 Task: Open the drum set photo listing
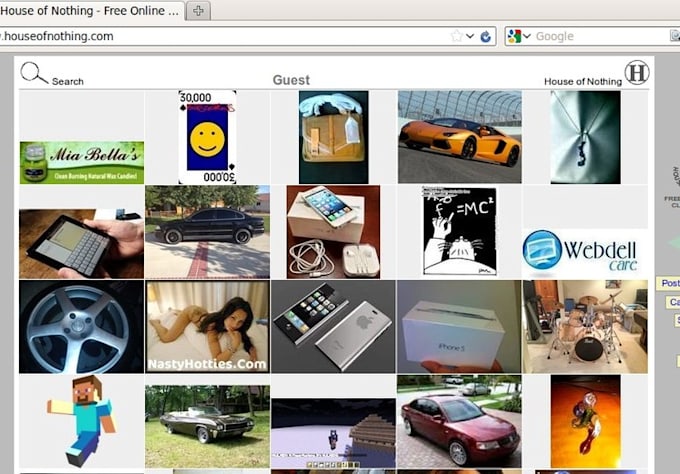click(x=585, y=327)
